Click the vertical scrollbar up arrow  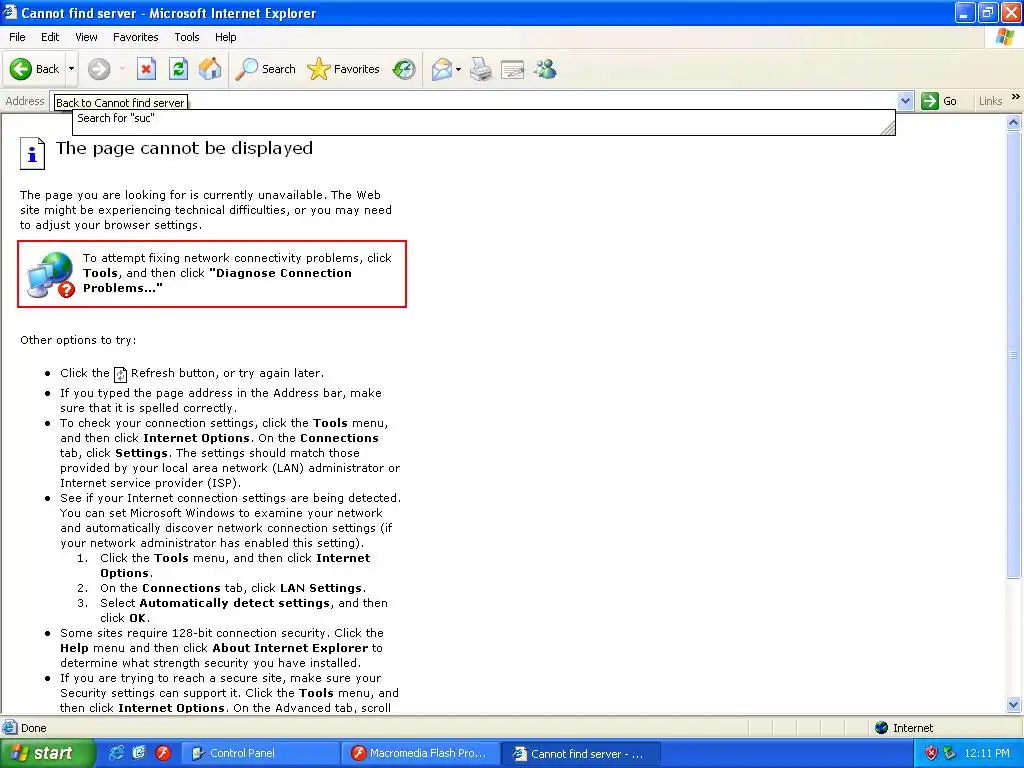click(x=1014, y=122)
